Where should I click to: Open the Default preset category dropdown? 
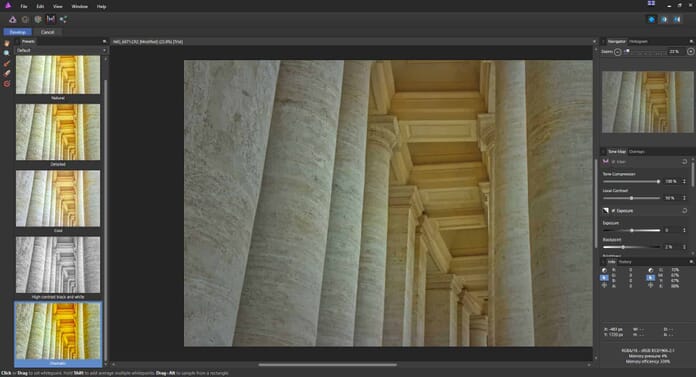(x=61, y=51)
